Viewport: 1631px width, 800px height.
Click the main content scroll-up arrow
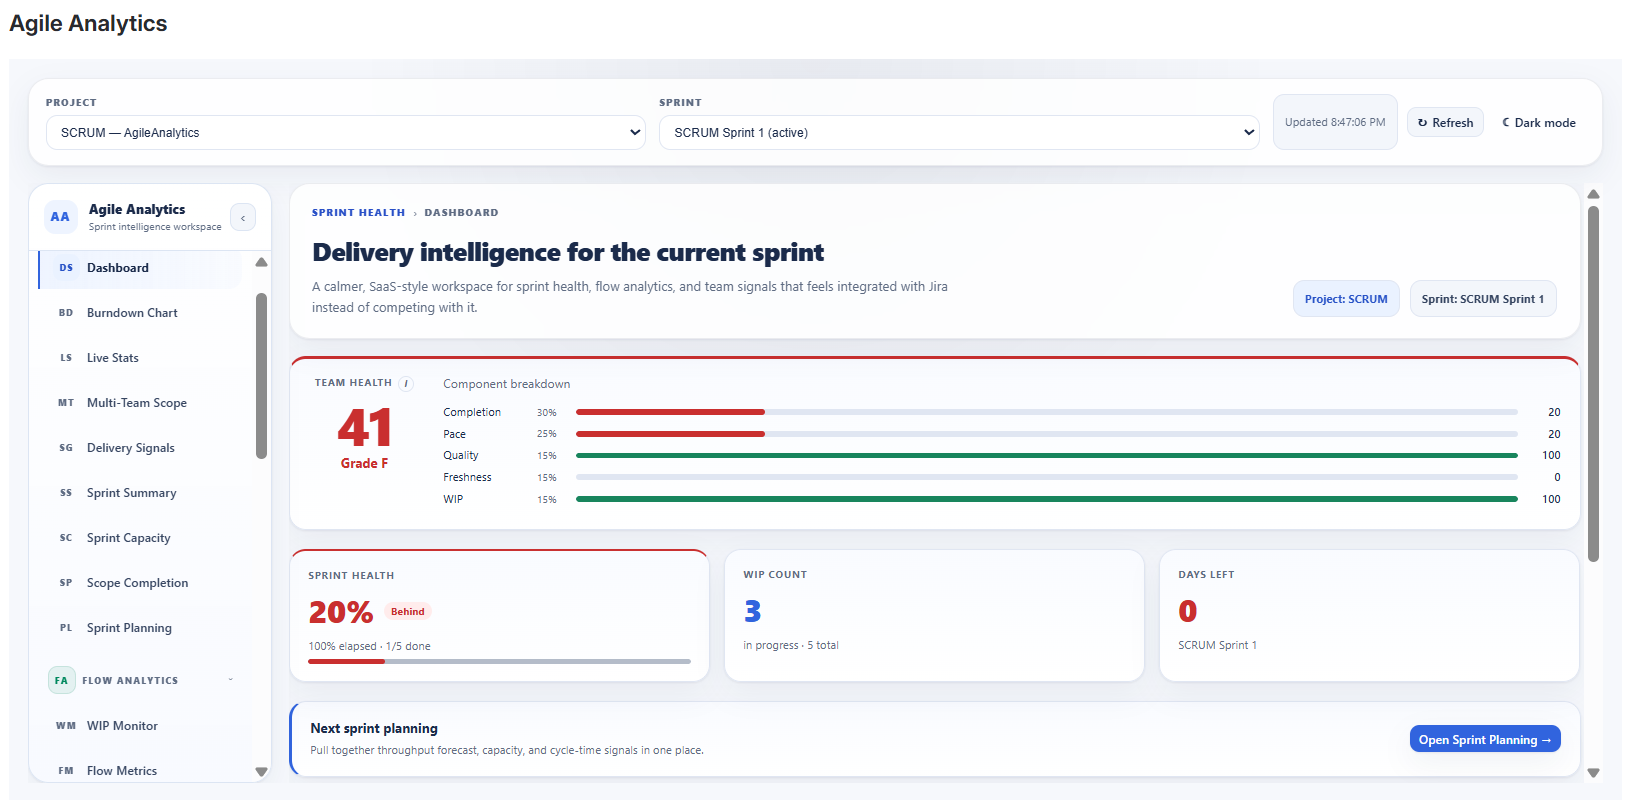coord(1594,194)
